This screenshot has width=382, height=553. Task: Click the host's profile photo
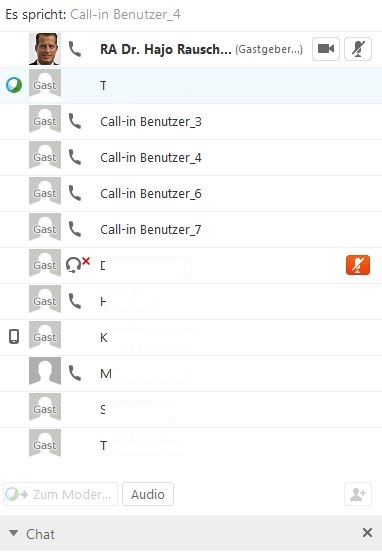click(x=45, y=49)
